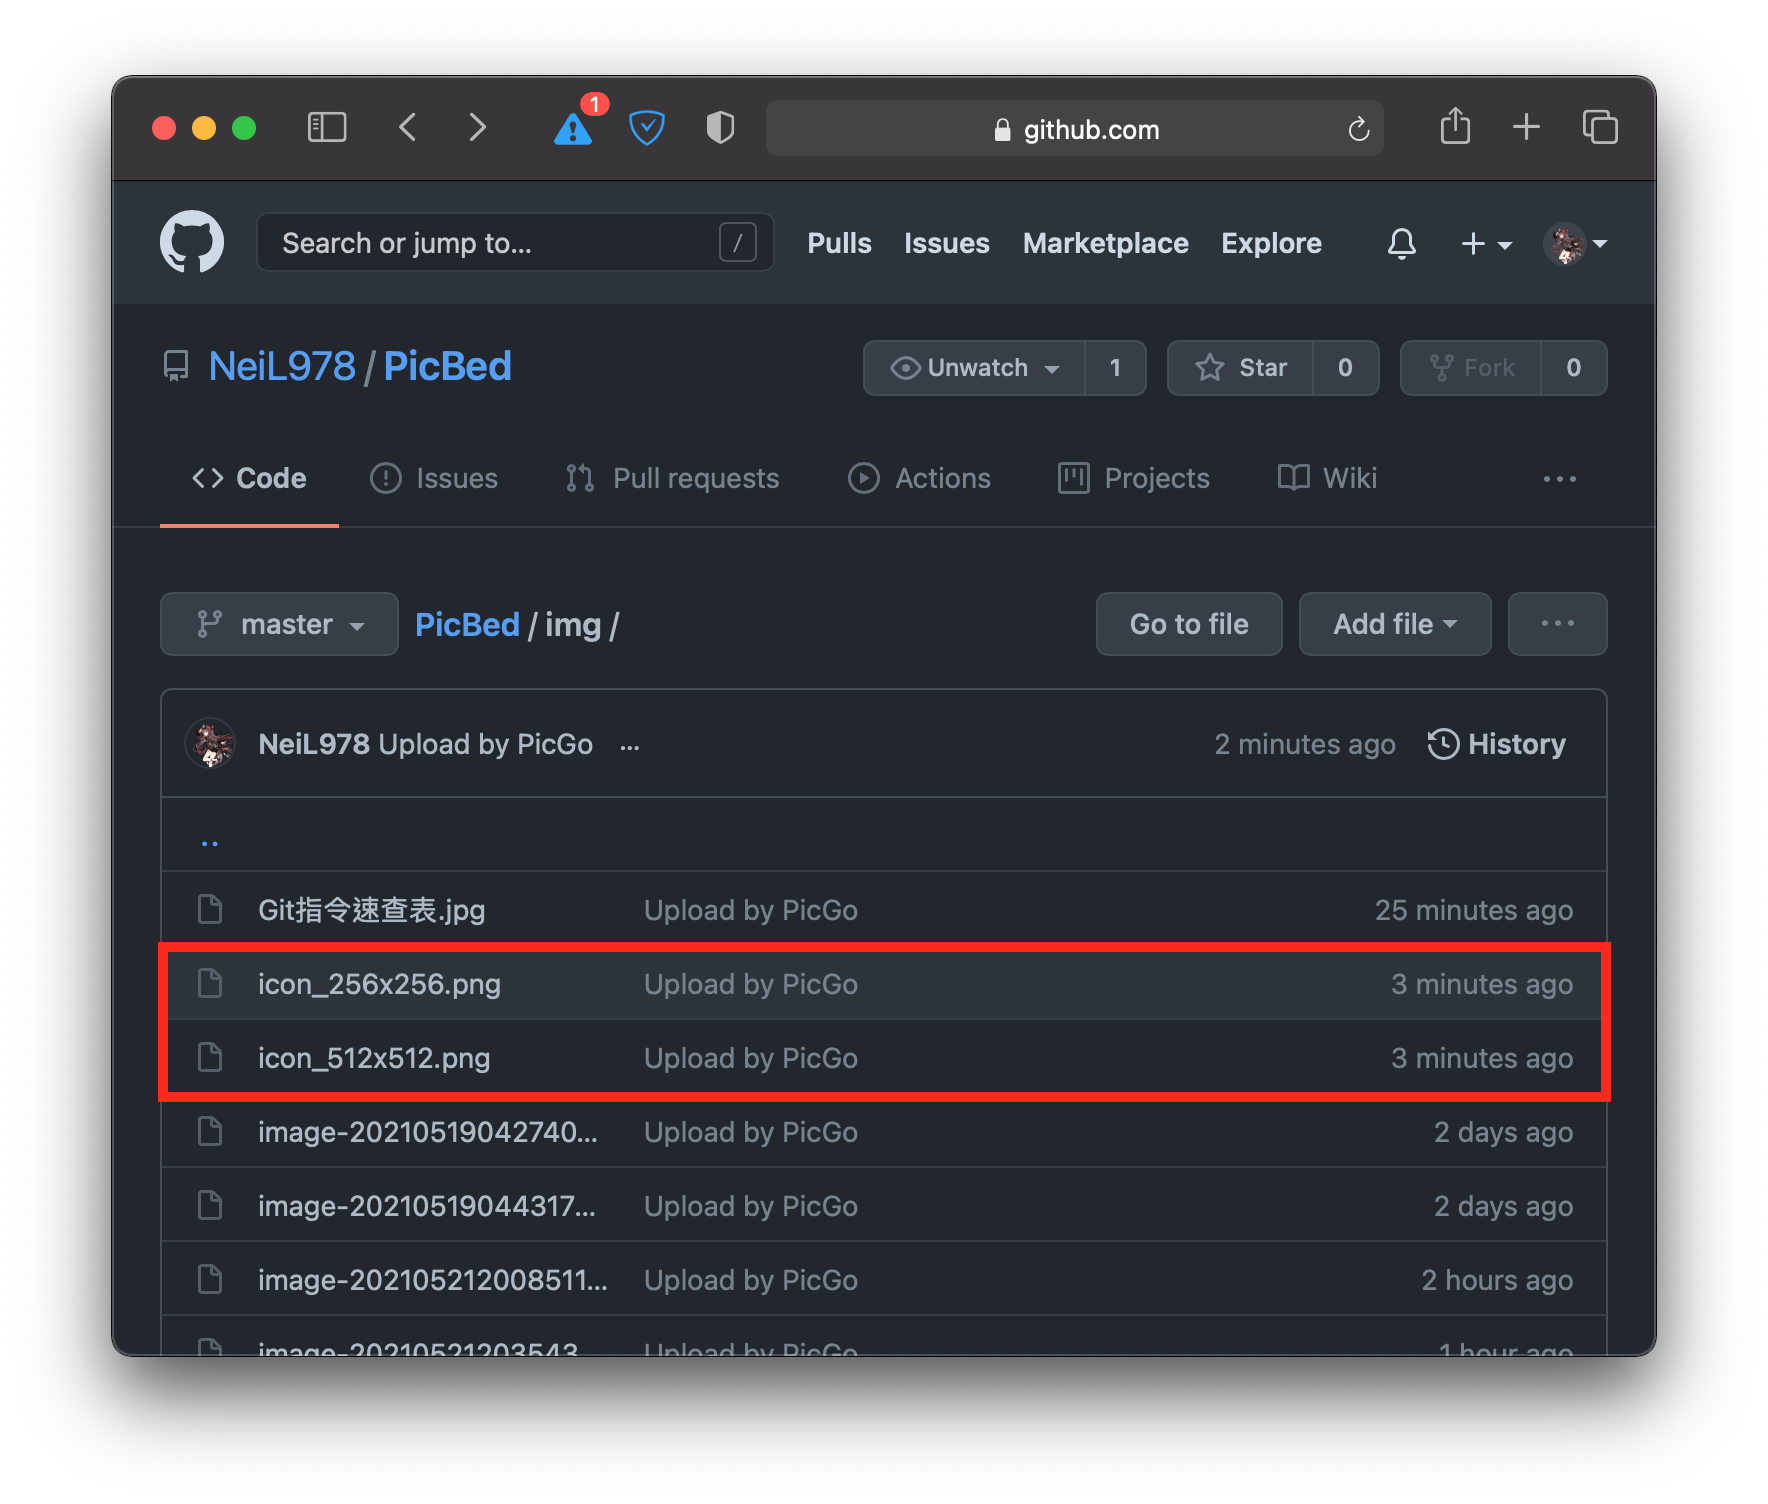Open commit message for Git指令速查表.jpg row
This screenshot has width=1768, height=1504.
coord(751,910)
